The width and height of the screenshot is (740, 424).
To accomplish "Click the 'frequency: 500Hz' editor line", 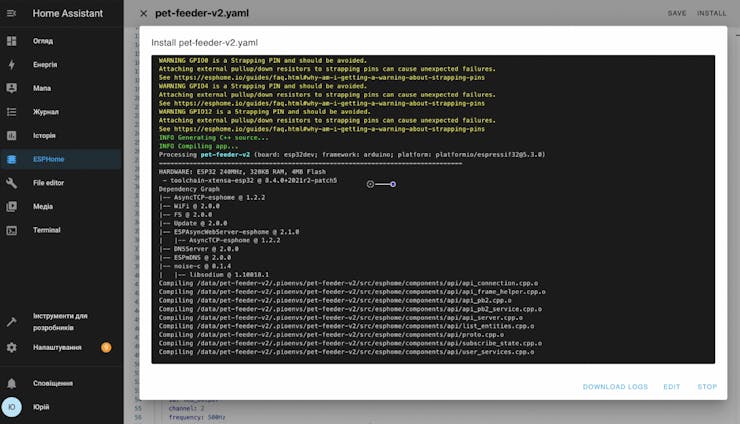I will click(197, 417).
